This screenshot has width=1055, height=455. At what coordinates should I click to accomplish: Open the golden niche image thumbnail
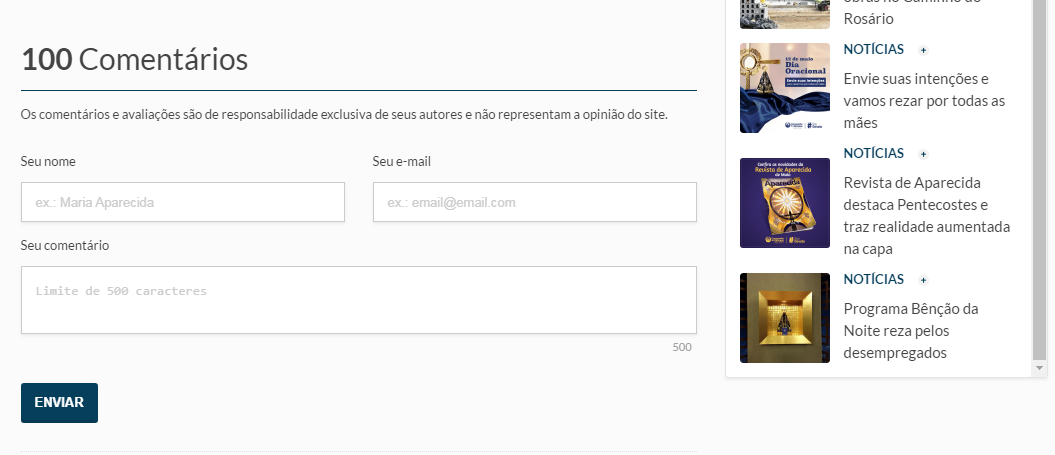pyautogui.click(x=784, y=317)
